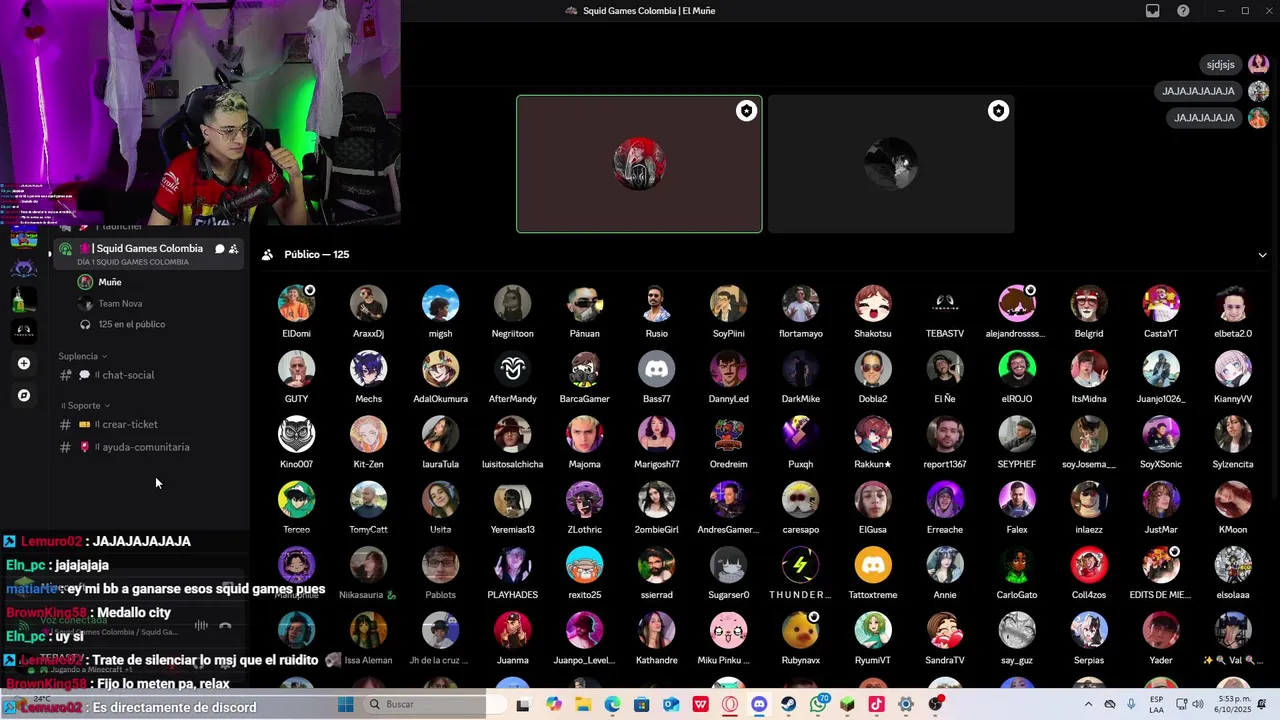This screenshot has height=720, width=1280.
Task: Collapse the Suplencia channel category
Action: tap(82, 356)
